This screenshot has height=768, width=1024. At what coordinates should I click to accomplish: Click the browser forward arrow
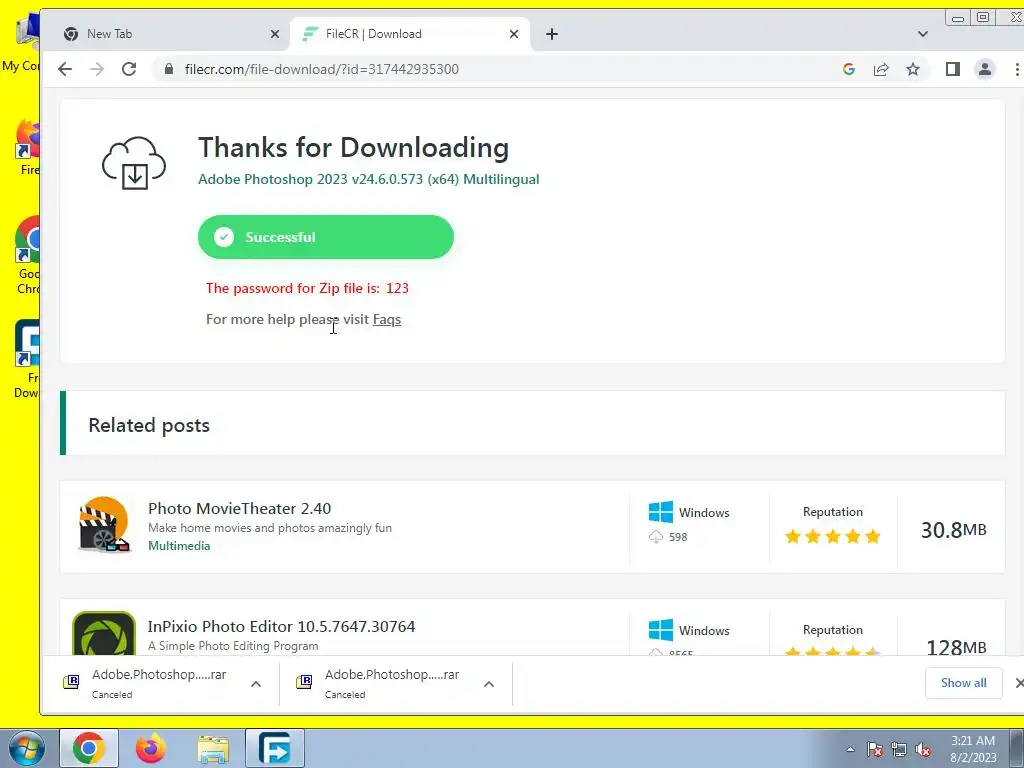[x=97, y=69]
